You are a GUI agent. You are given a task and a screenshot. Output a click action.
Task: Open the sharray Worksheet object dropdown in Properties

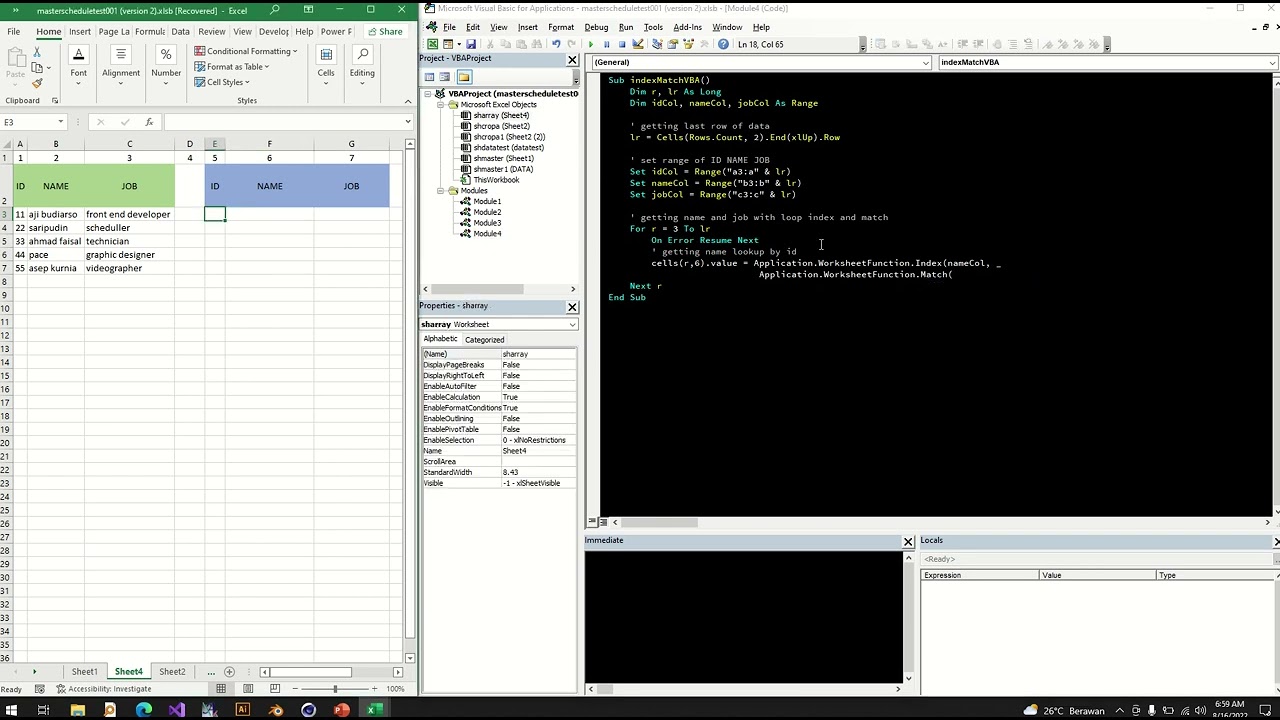click(572, 324)
